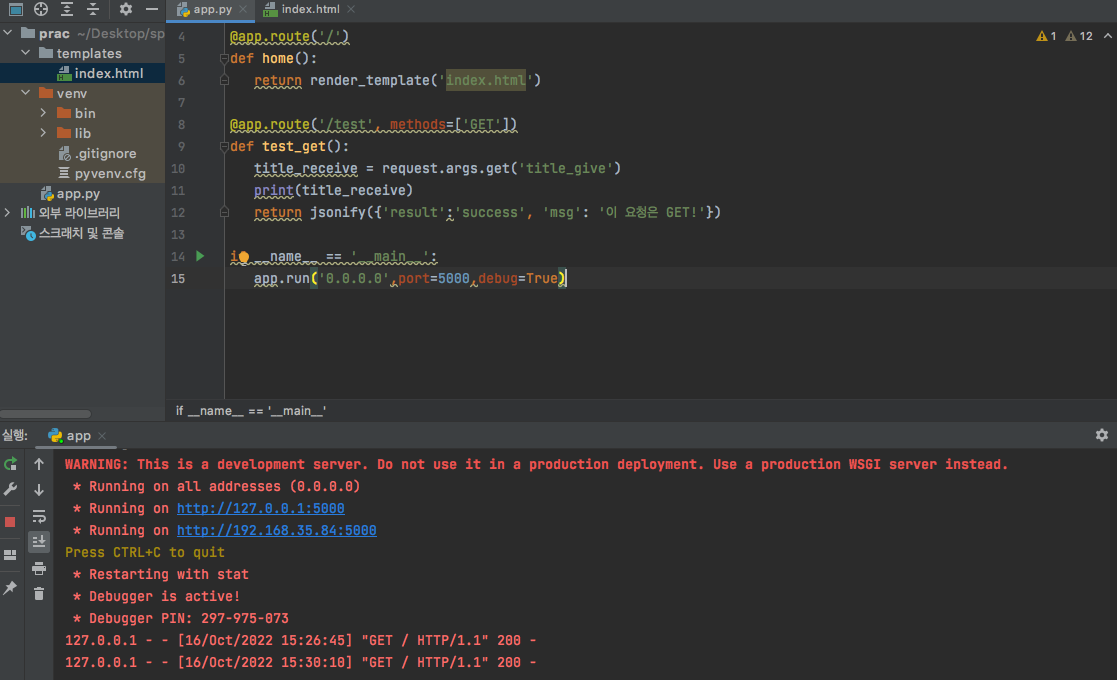Collapse the templates folder
Viewport: 1117px width, 680px height.
(x=26, y=53)
